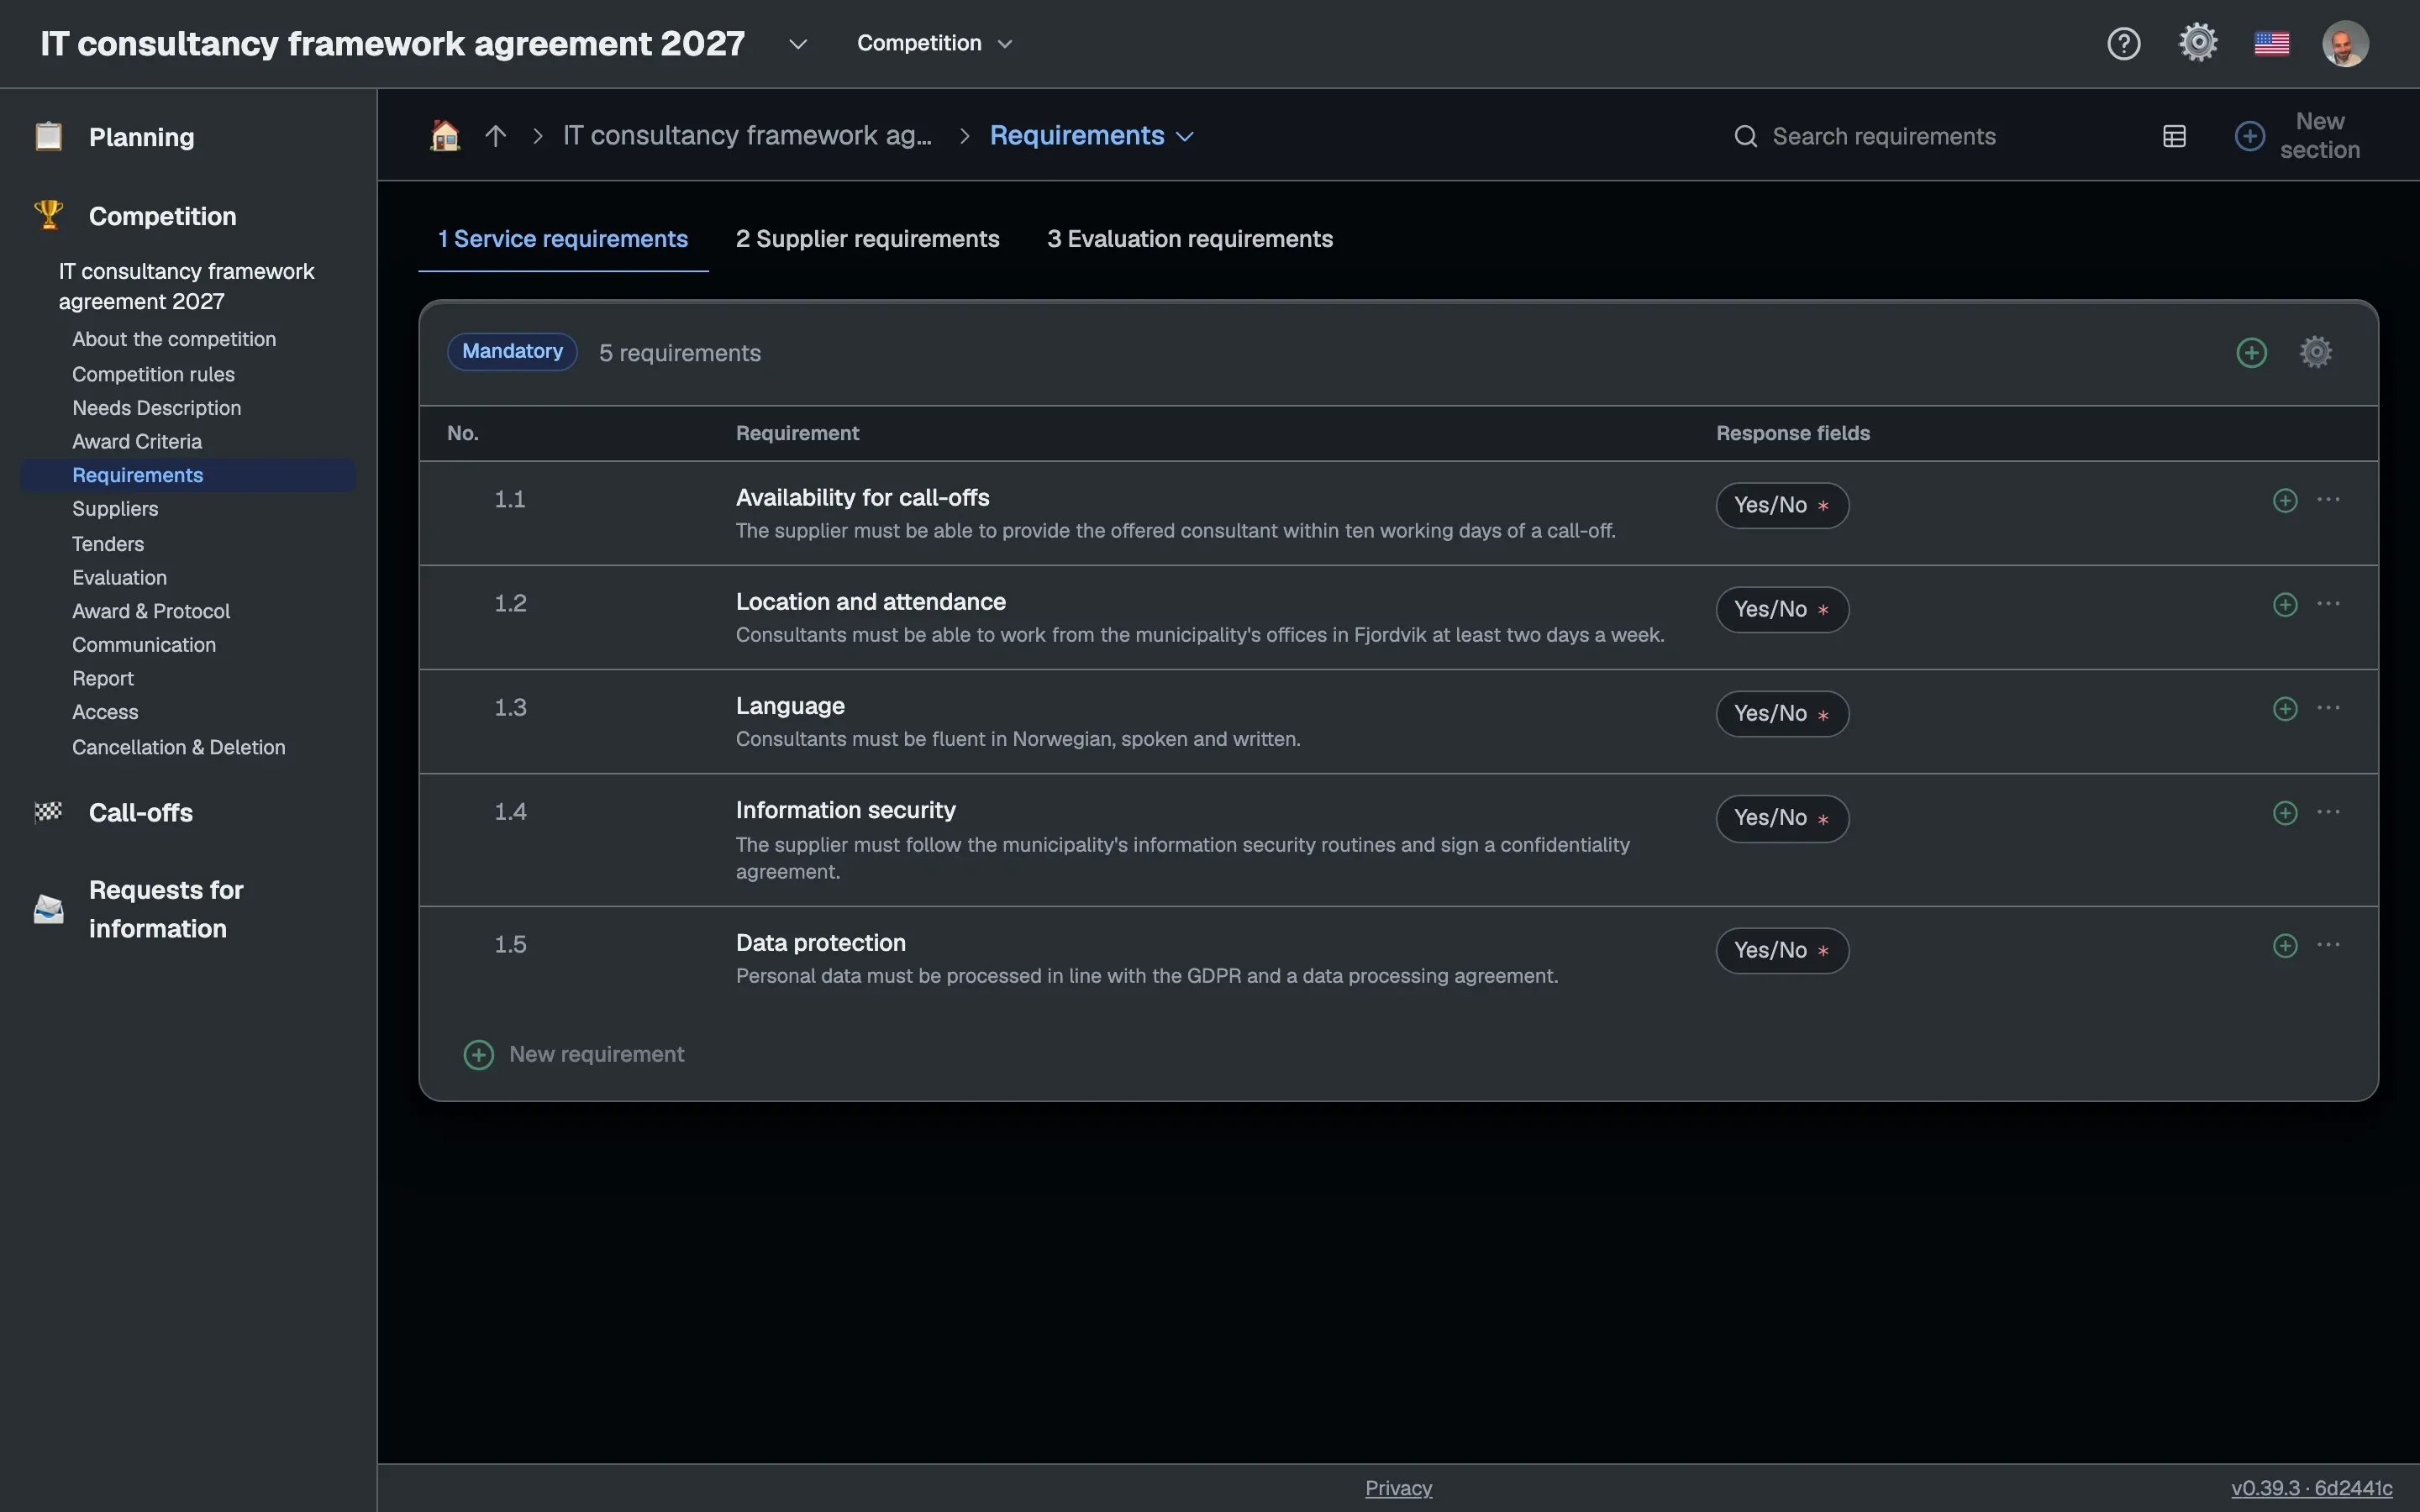Viewport: 2420px width, 1512px height.
Task: Open section settings gear icon
Action: [x=2315, y=352]
